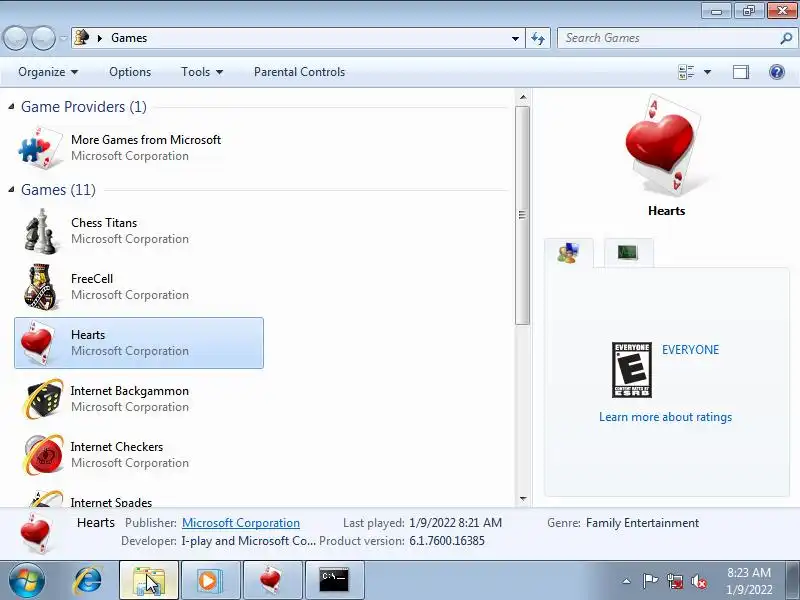The image size is (800, 600).
Task: Click the refresh button beside address bar
Action: coord(538,38)
